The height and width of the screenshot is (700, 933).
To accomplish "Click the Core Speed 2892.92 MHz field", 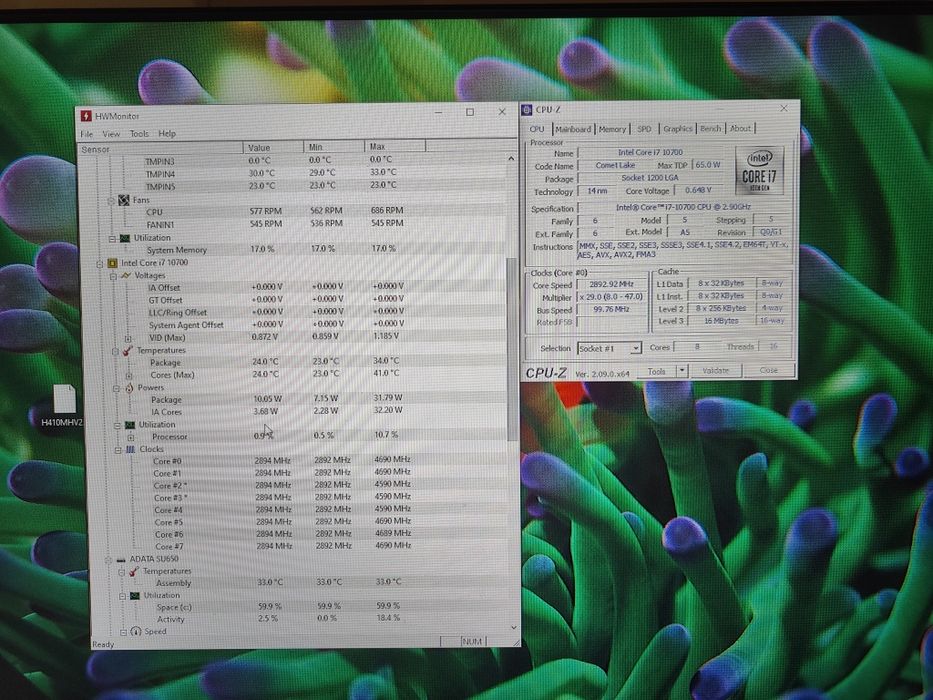I will [611, 285].
